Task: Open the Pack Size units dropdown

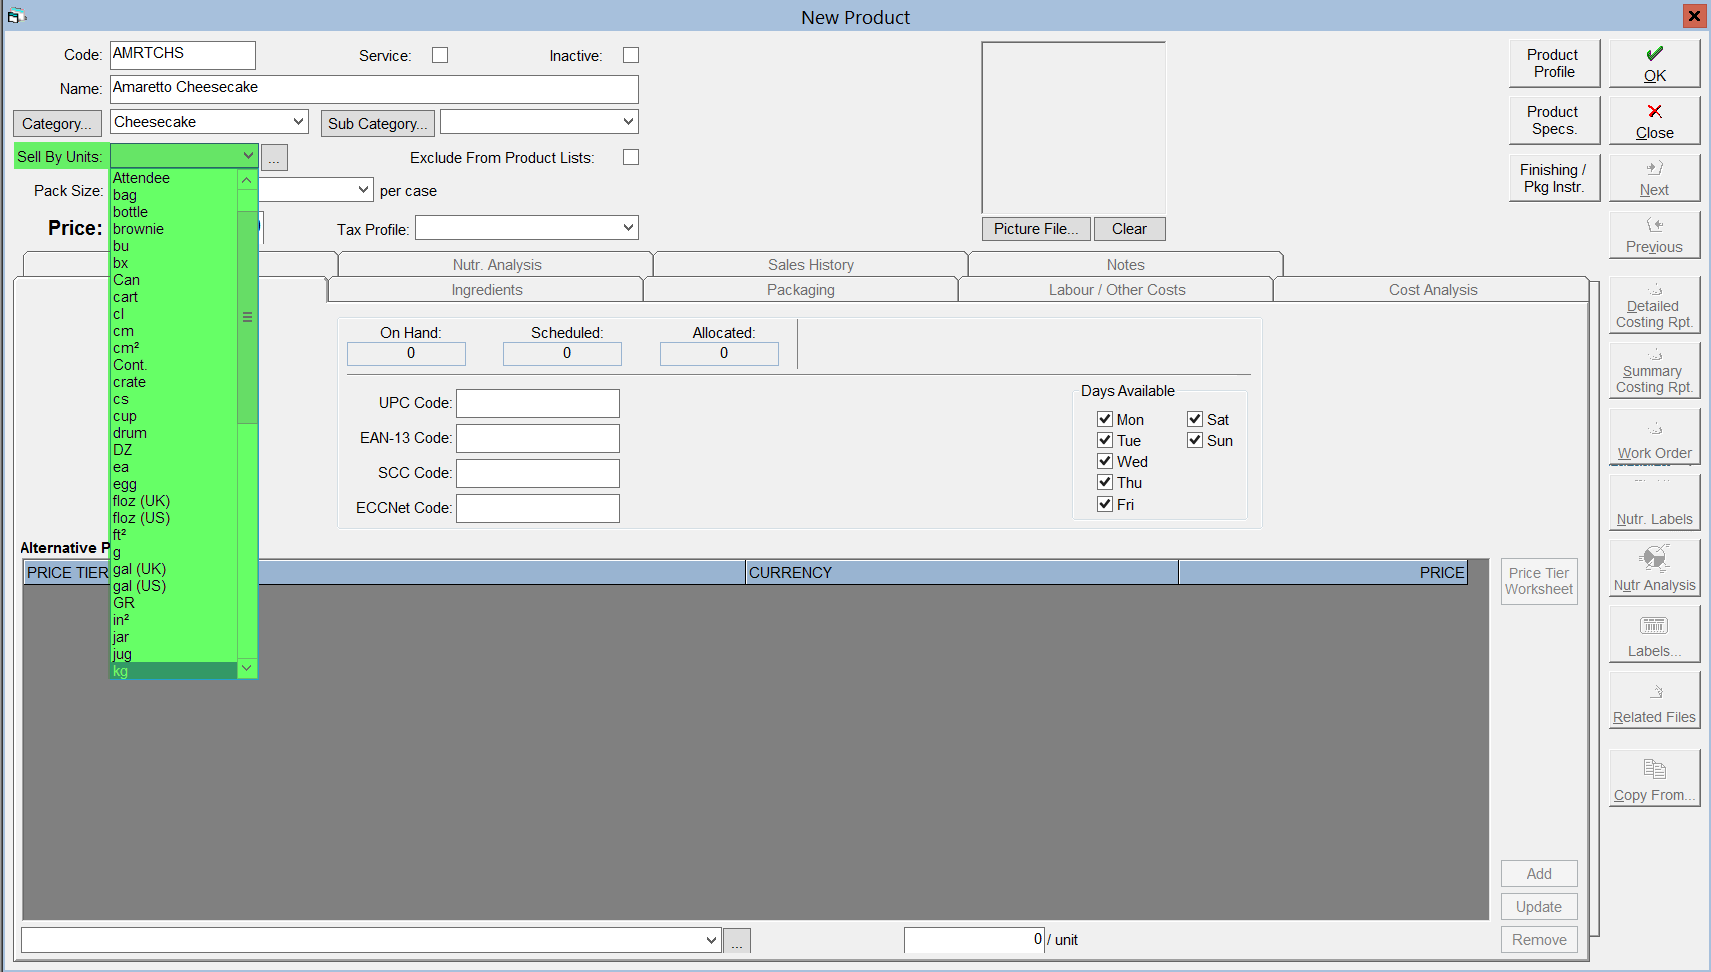Action: 363,190
